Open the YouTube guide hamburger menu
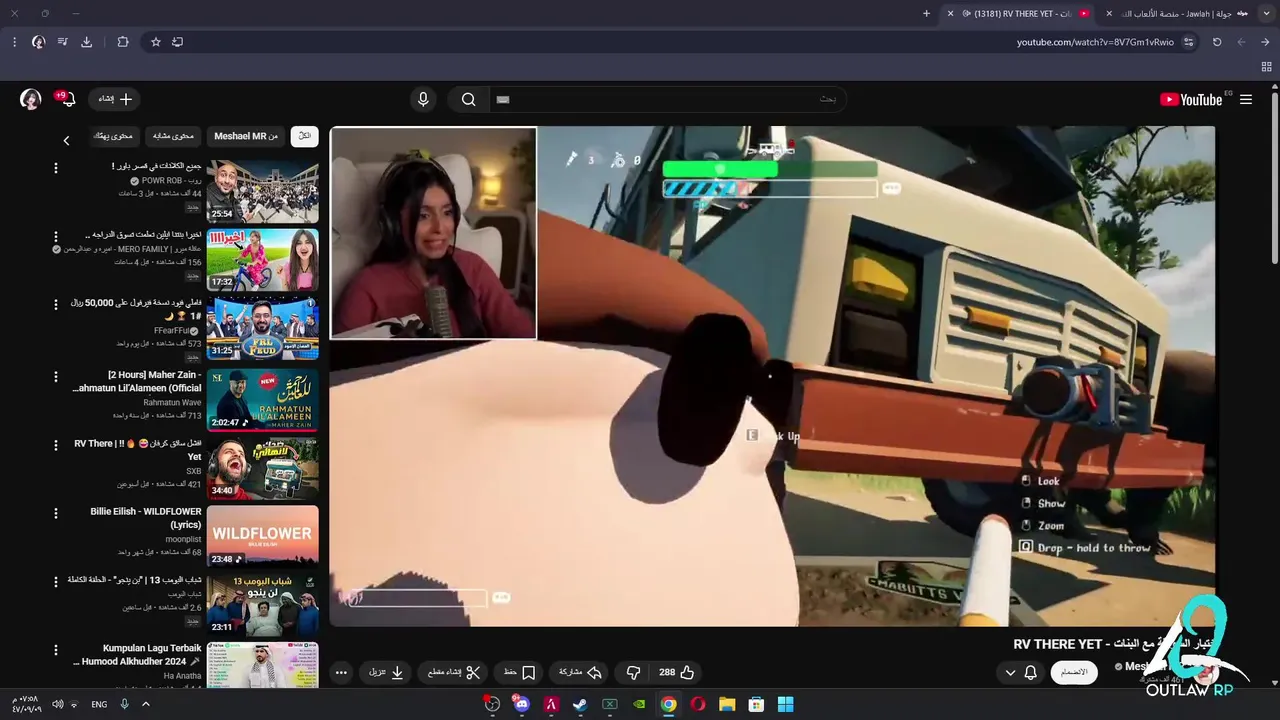Viewport: 1280px width, 720px height. point(1246,99)
